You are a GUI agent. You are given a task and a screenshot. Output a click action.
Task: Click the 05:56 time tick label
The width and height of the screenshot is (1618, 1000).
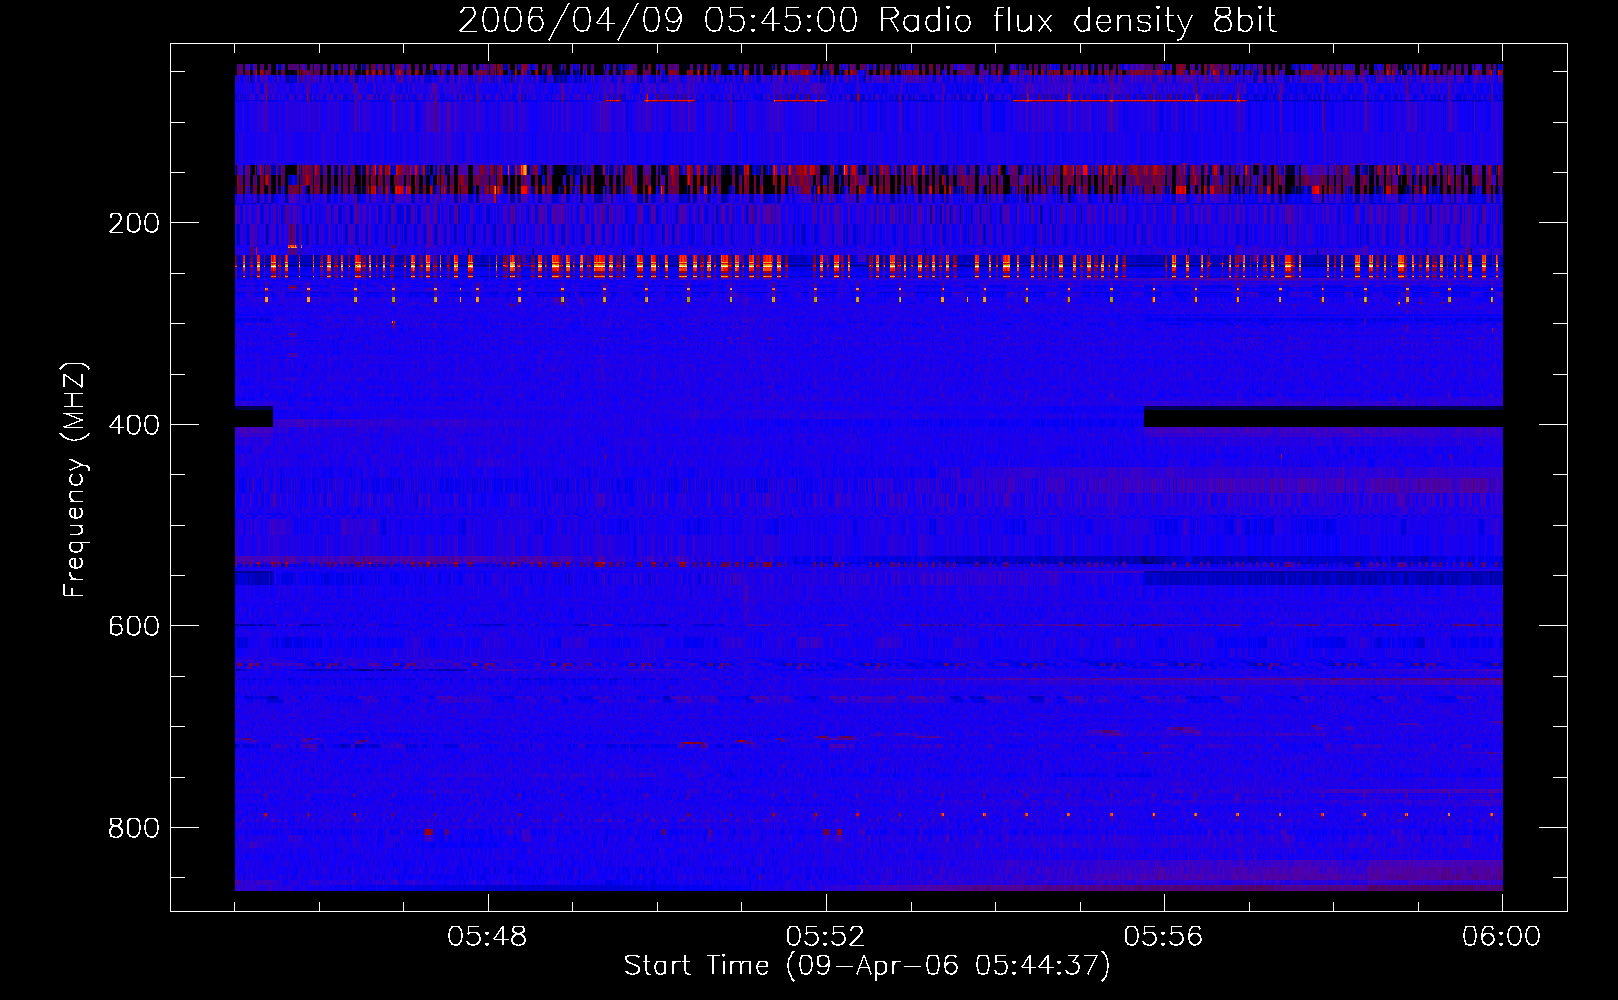point(1163,937)
